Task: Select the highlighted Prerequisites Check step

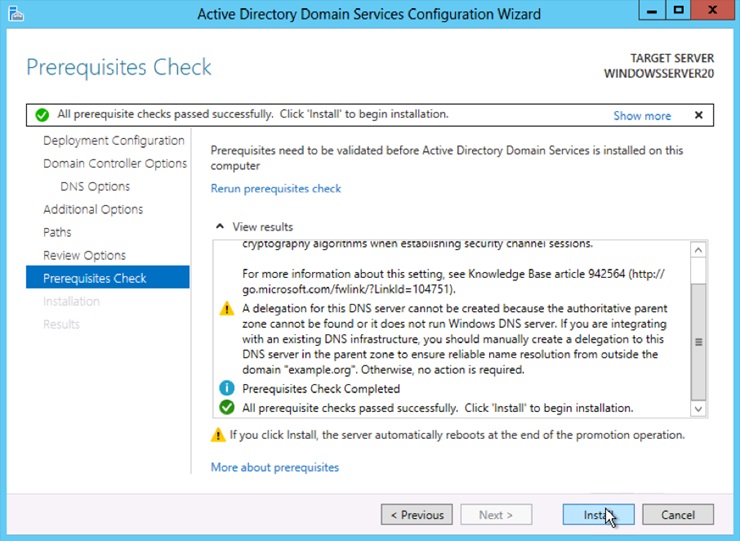Action: [x=108, y=278]
